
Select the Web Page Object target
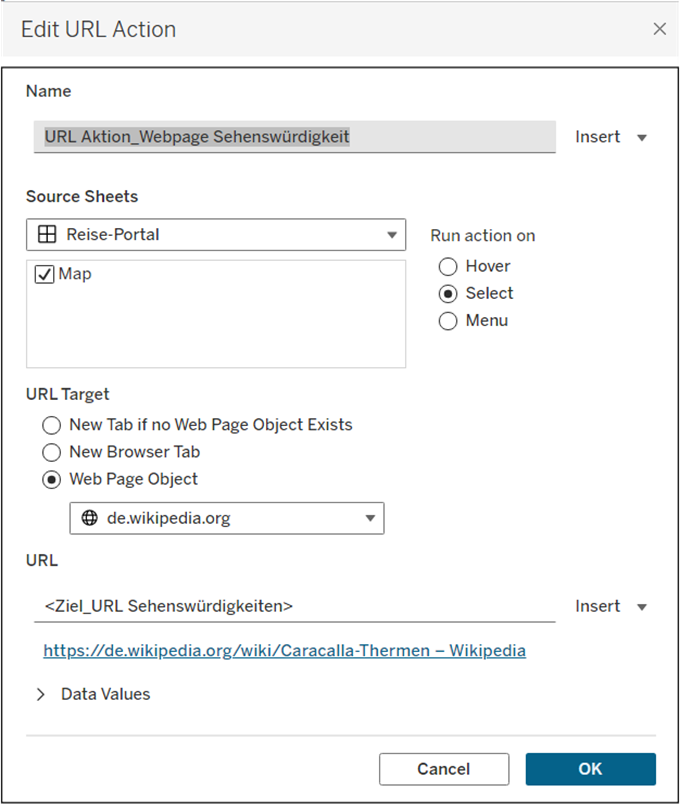pyautogui.click(x=52, y=479)
